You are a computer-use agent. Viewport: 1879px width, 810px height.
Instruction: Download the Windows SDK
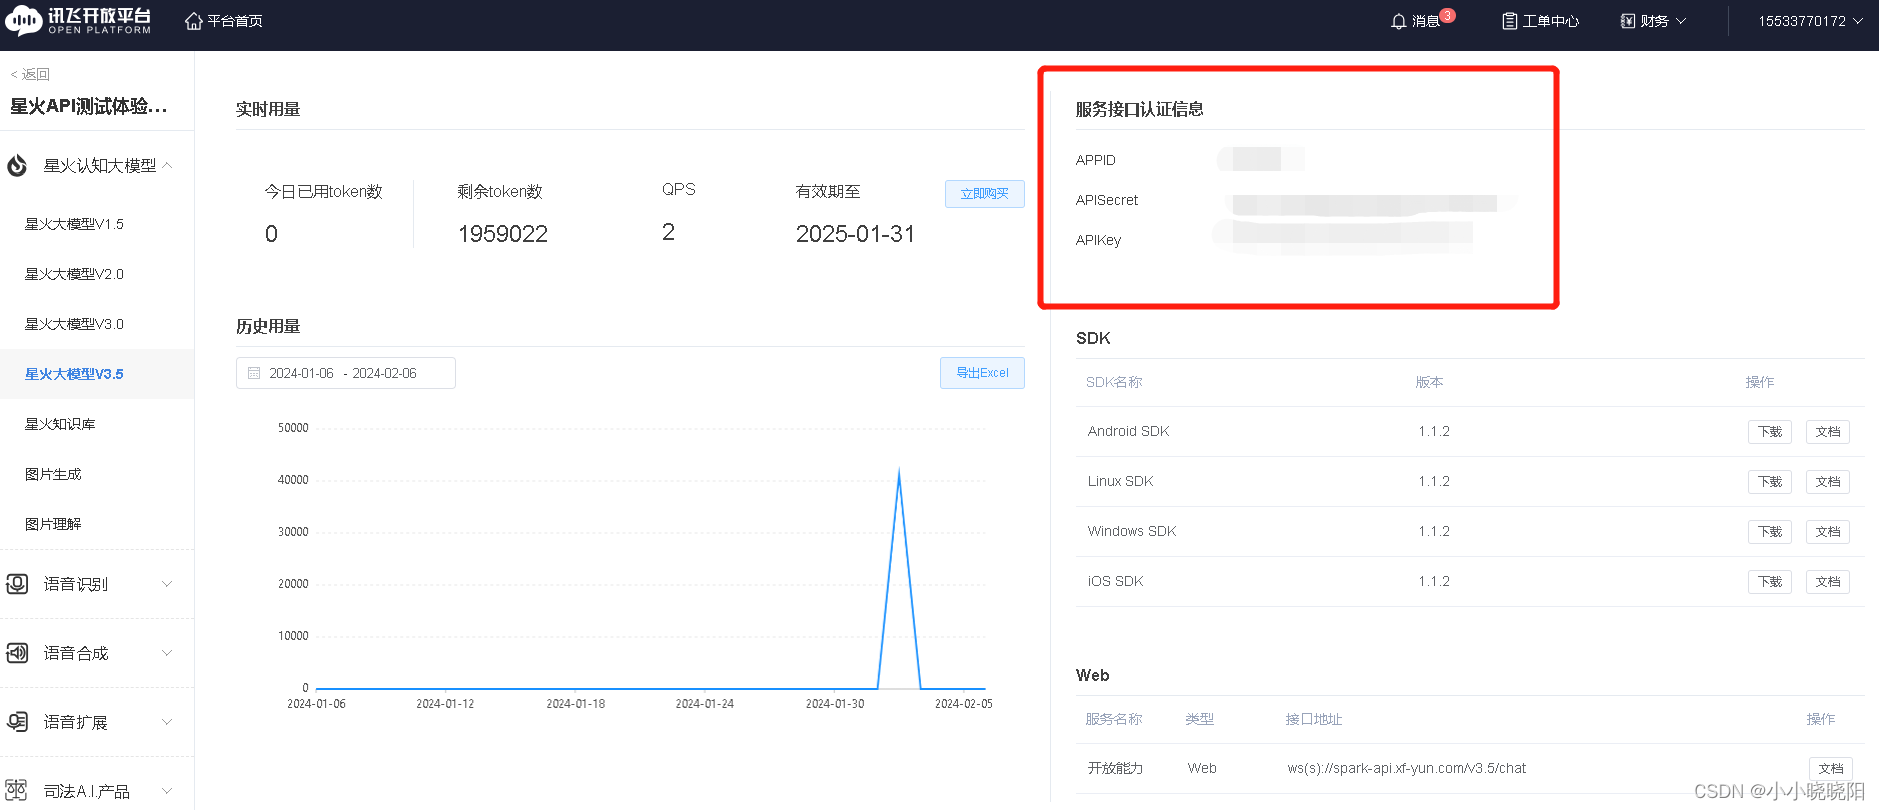[1770, 532]
